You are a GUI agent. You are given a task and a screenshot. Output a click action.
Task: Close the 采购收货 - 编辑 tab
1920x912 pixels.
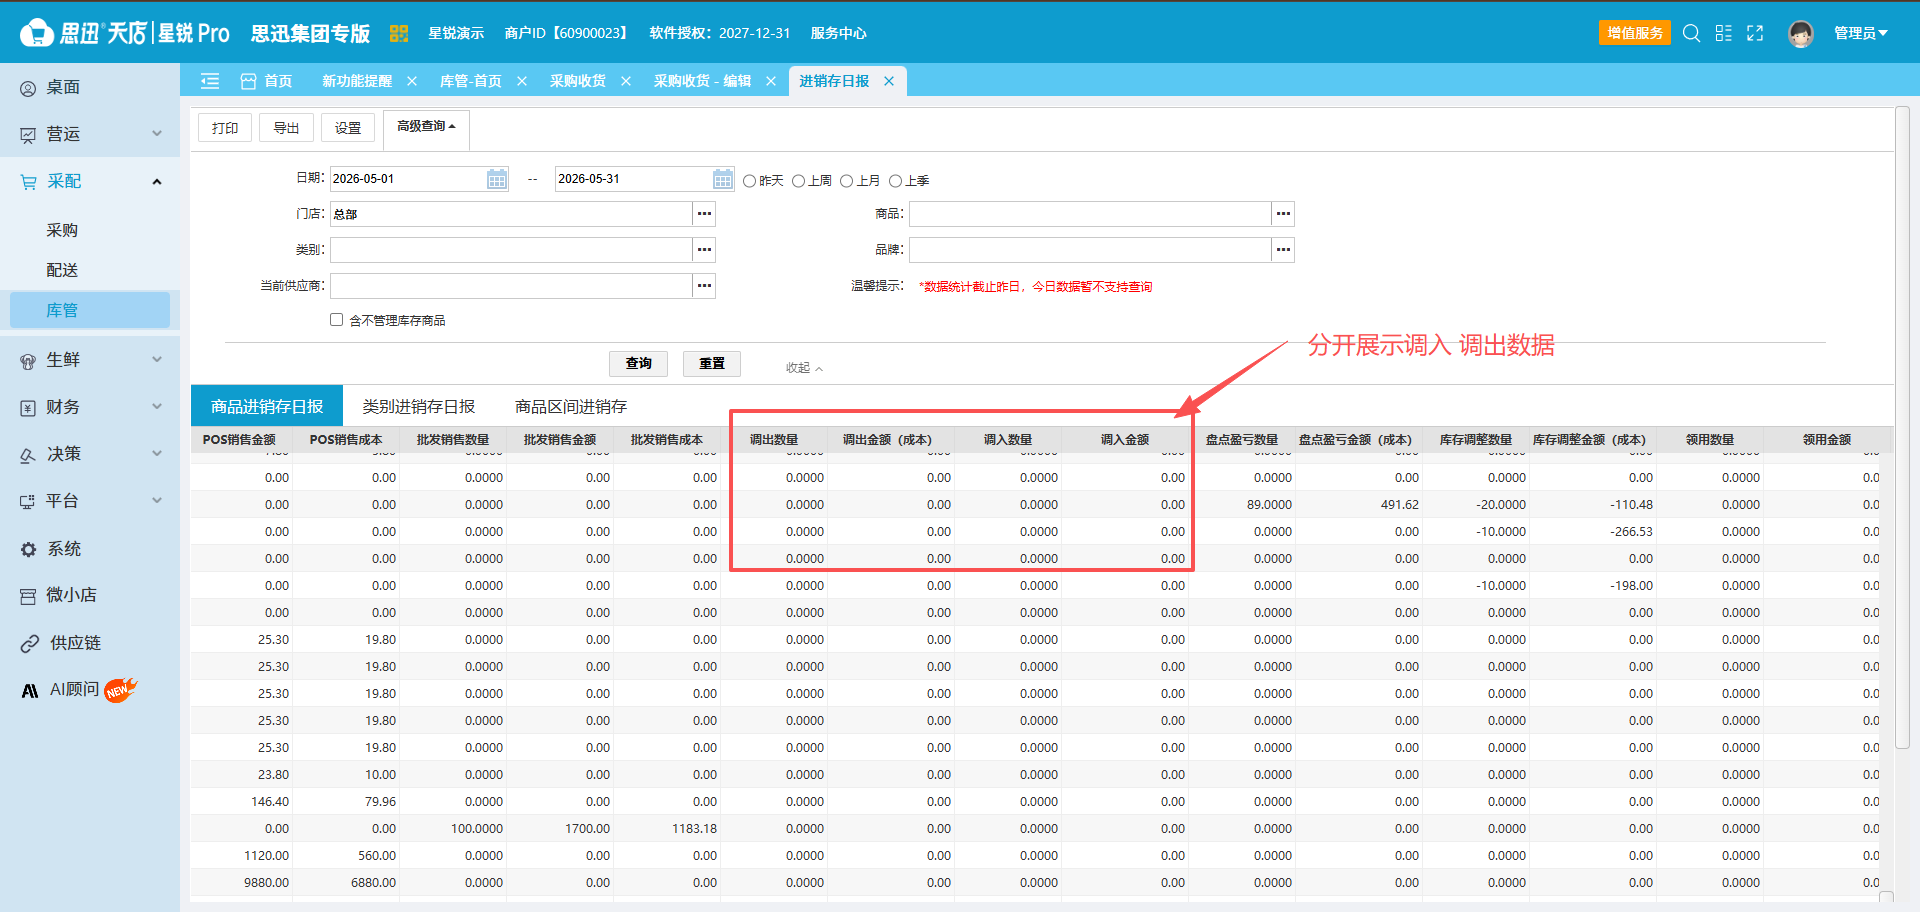pos(771,81)
